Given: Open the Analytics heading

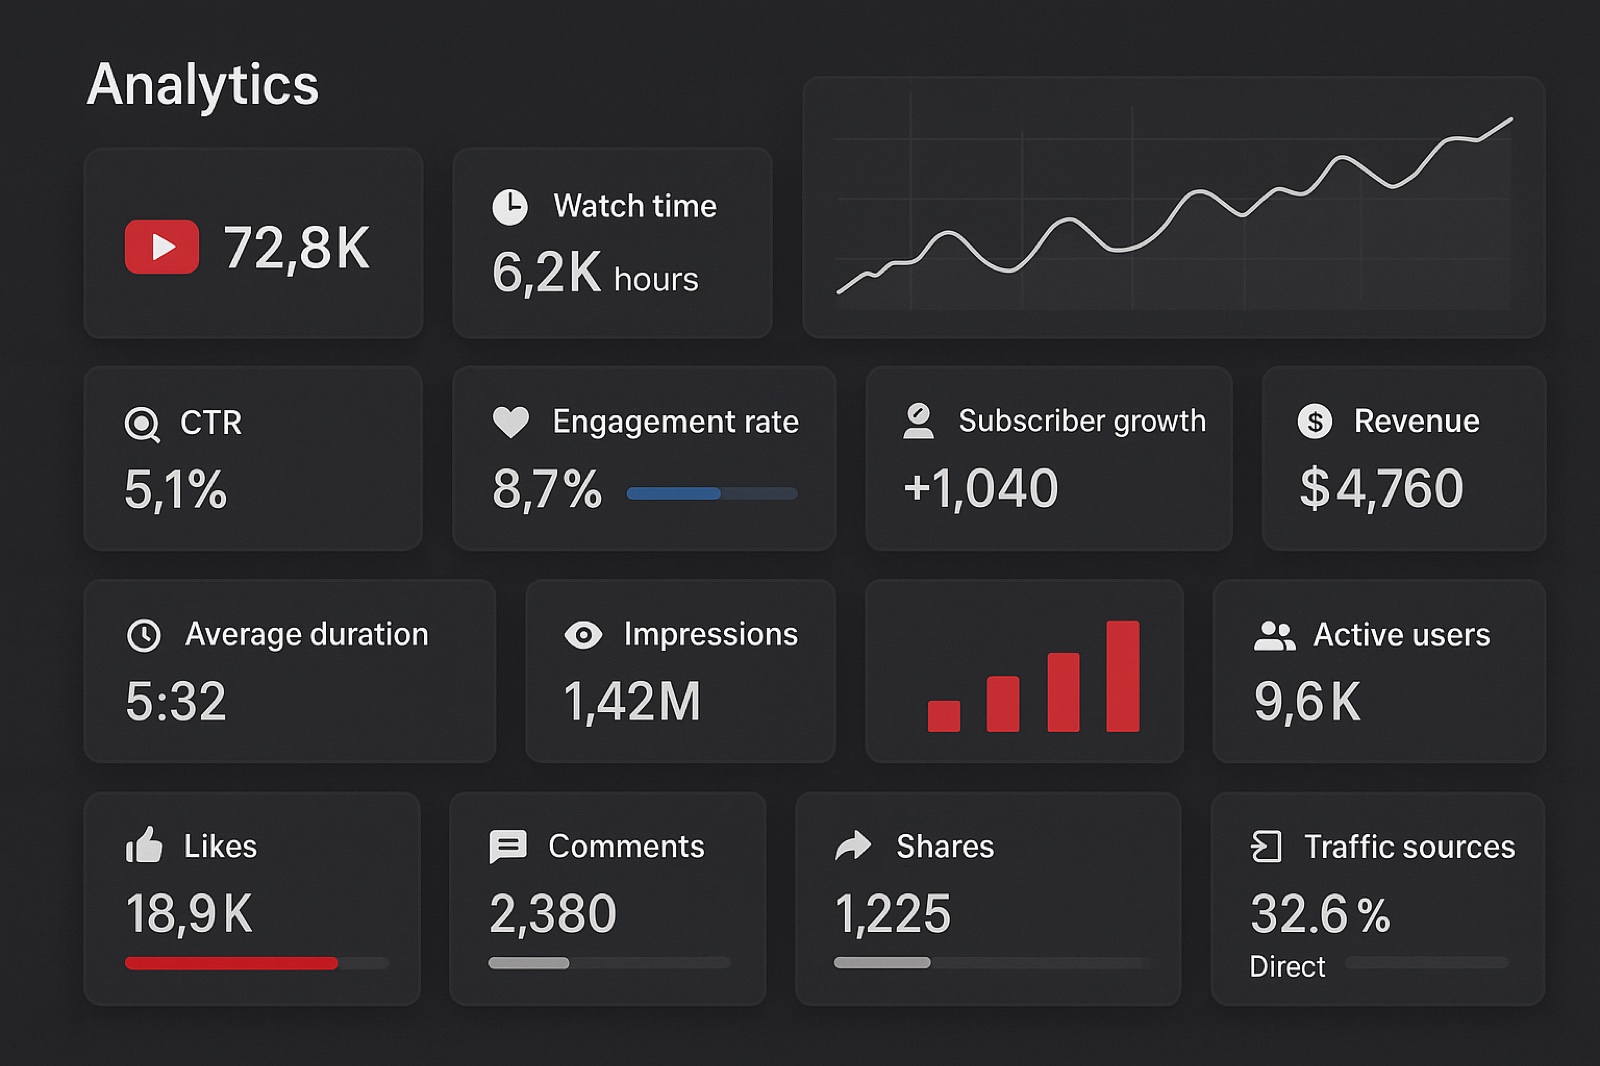Looking at the screenshot, I should 202,84.
